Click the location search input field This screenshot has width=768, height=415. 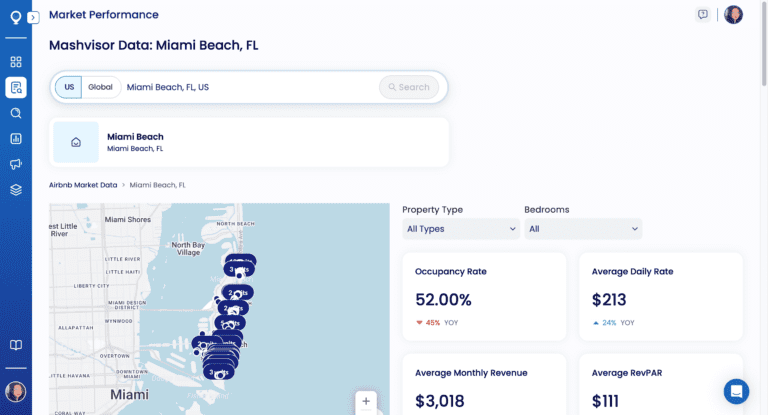point(250,87)
